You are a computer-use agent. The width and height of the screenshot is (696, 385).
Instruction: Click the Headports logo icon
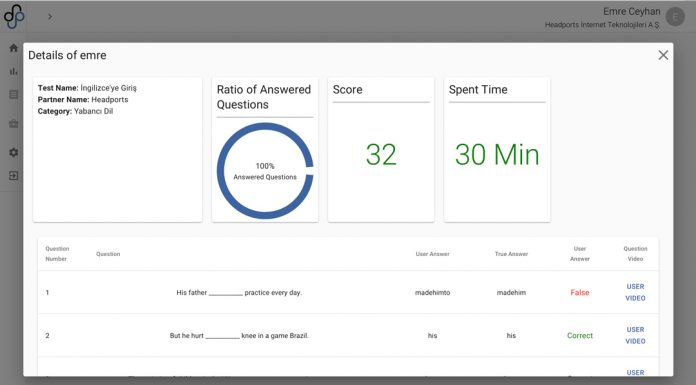point(14,16)
